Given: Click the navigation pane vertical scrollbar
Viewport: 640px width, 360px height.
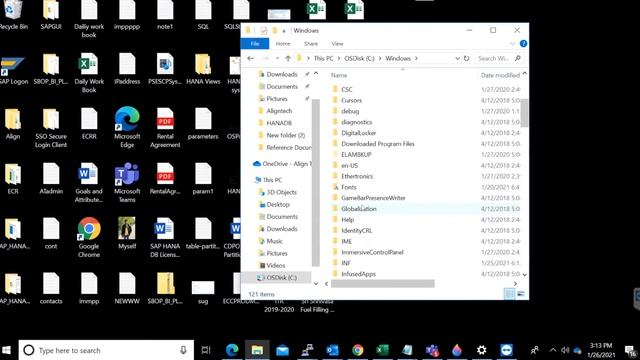Looking at the screenshot, I should [x=316, y=182].
